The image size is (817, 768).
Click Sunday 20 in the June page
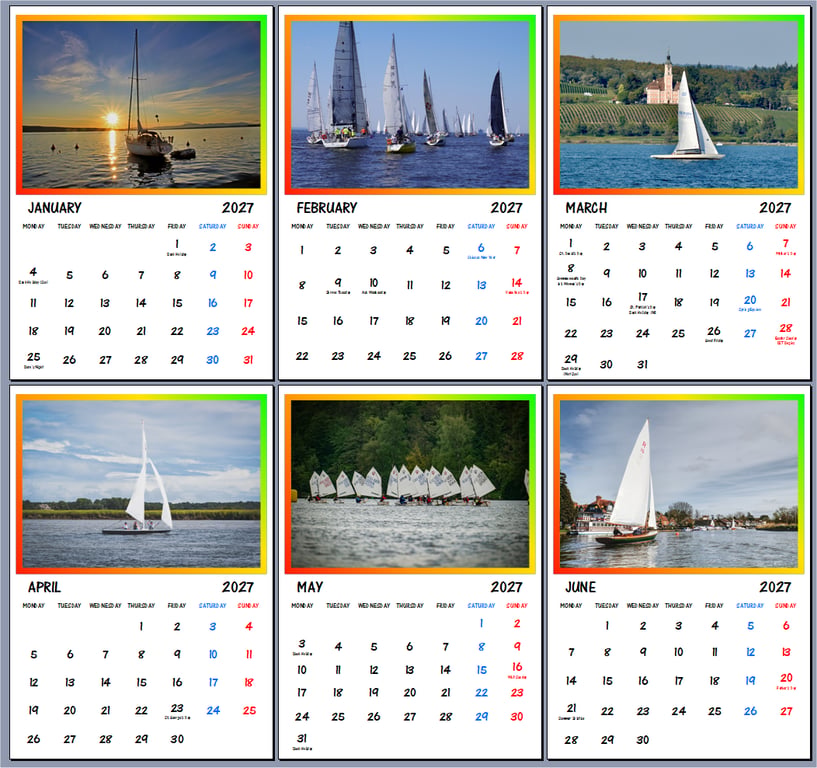tap(786, 678)
